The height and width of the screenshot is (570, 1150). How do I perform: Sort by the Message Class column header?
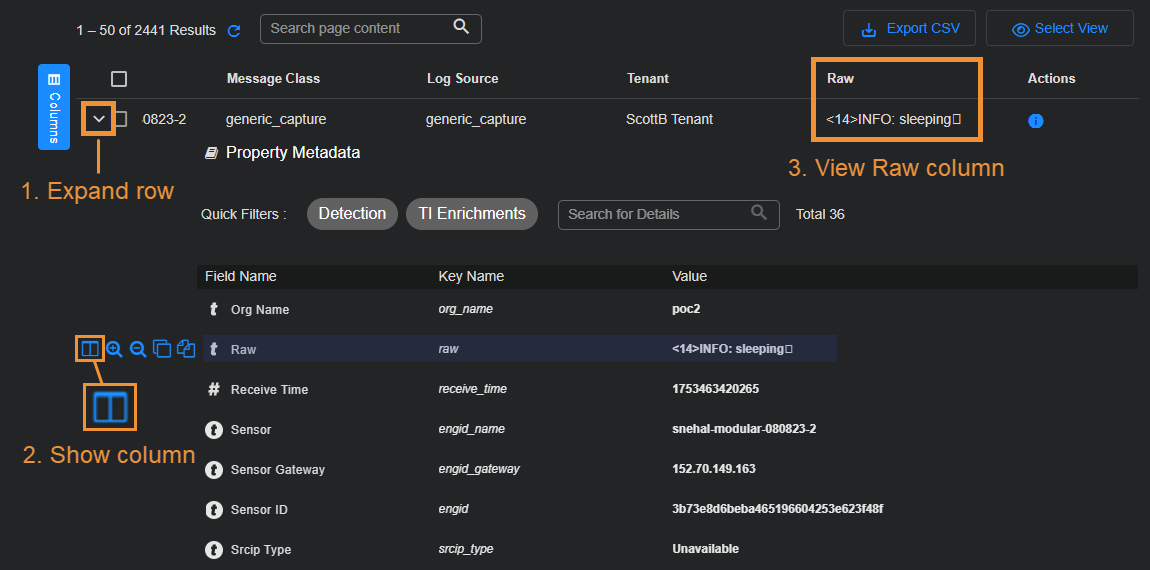(273, 78)
